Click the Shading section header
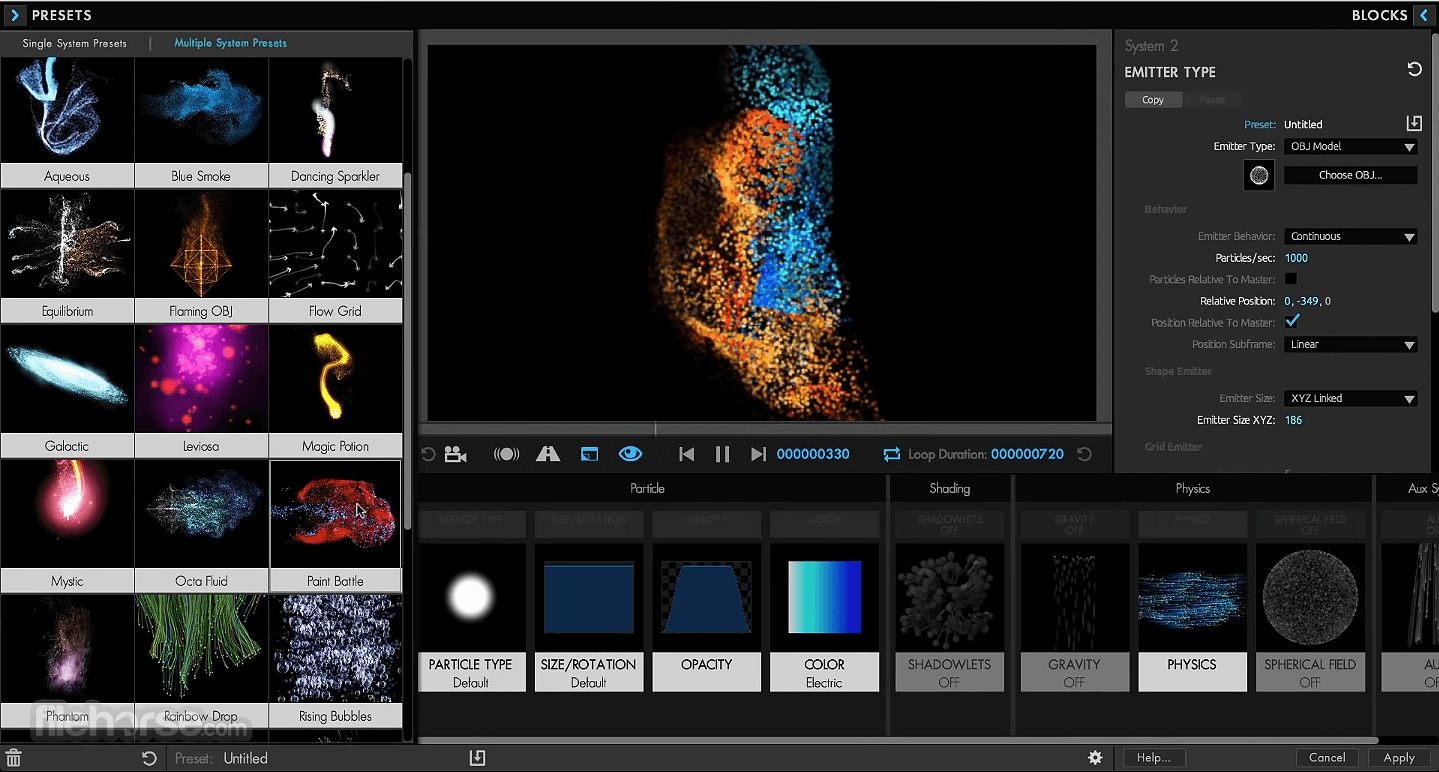The image size is (1439, 772). point(949,488)
